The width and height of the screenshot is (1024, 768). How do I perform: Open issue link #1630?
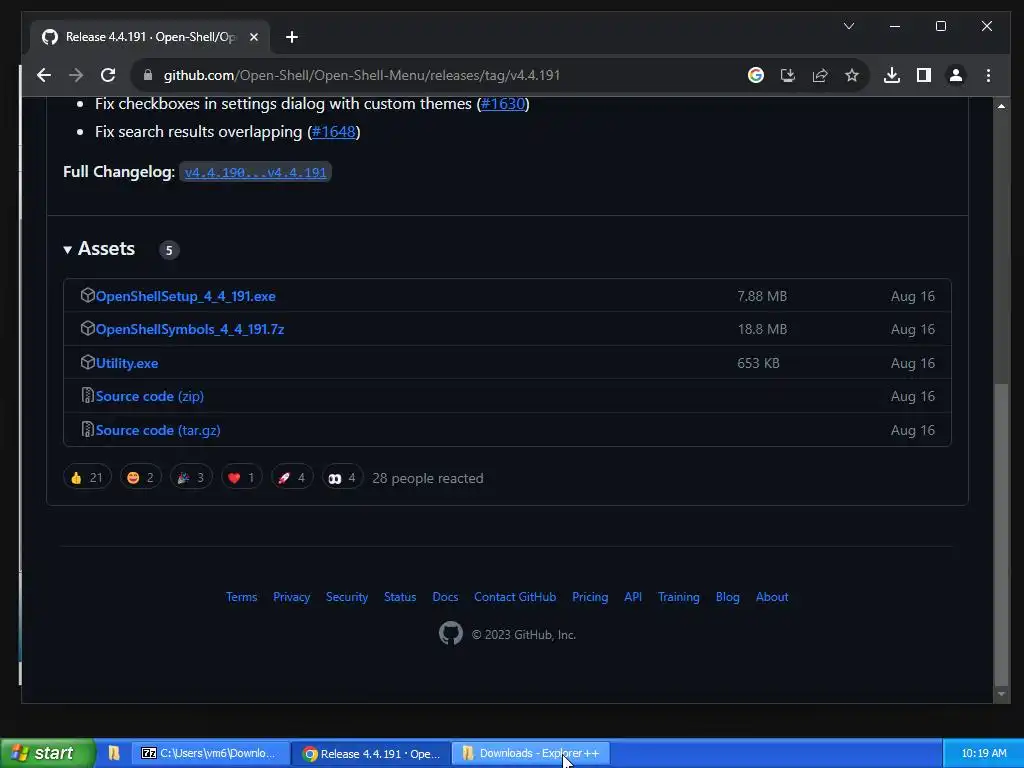[502, 104]
